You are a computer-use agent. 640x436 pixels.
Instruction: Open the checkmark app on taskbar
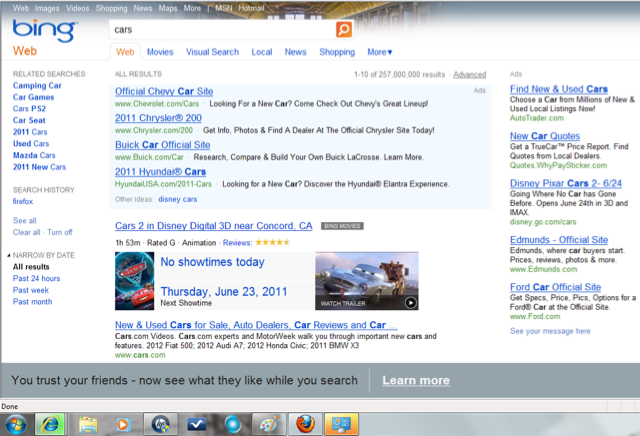(x=197, y=425)
